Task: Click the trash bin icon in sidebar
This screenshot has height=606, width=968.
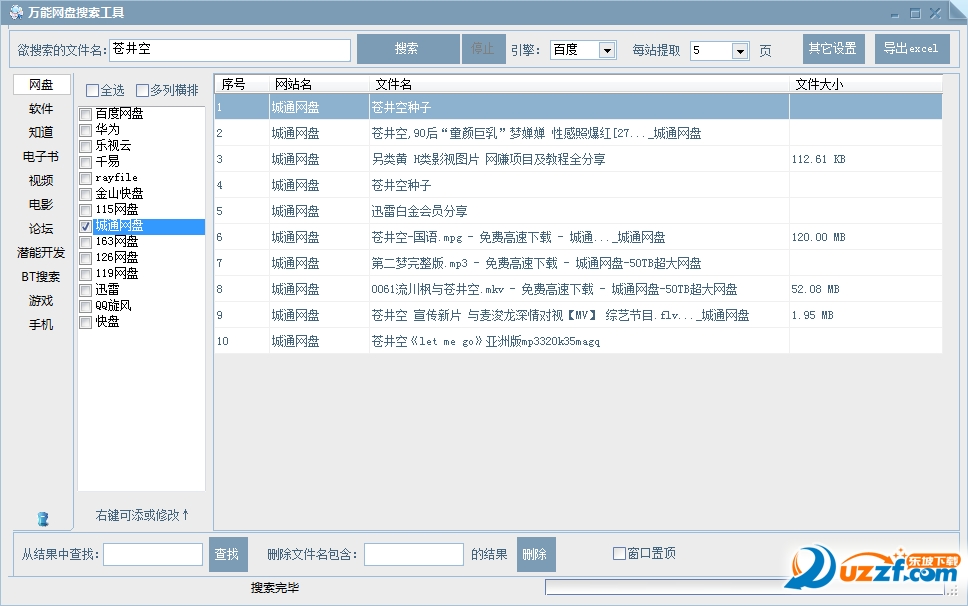Action: pos(43,518)
